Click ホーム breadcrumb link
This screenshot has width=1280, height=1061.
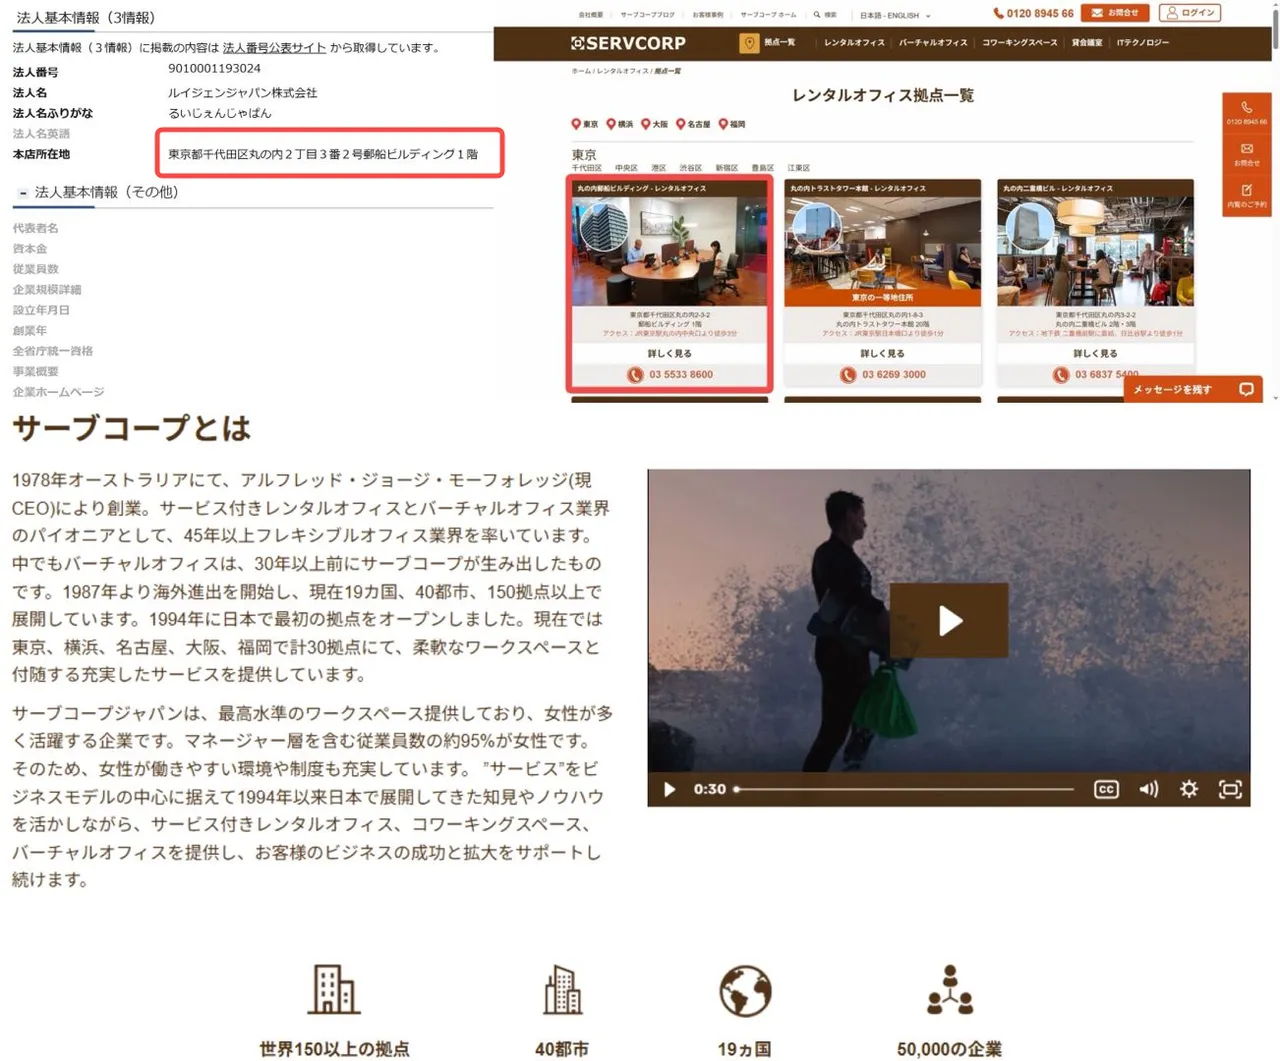coord(580,71)
